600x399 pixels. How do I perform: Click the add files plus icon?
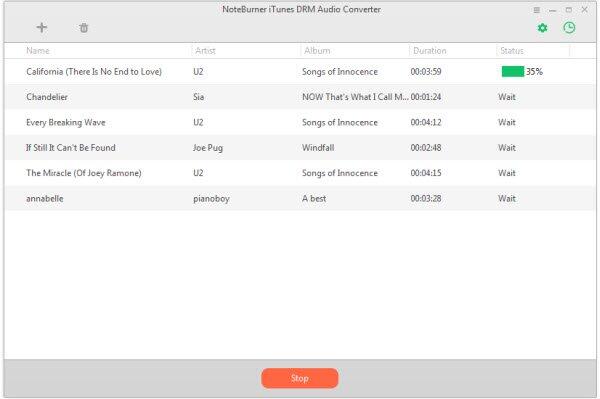[x=42, y=28]
